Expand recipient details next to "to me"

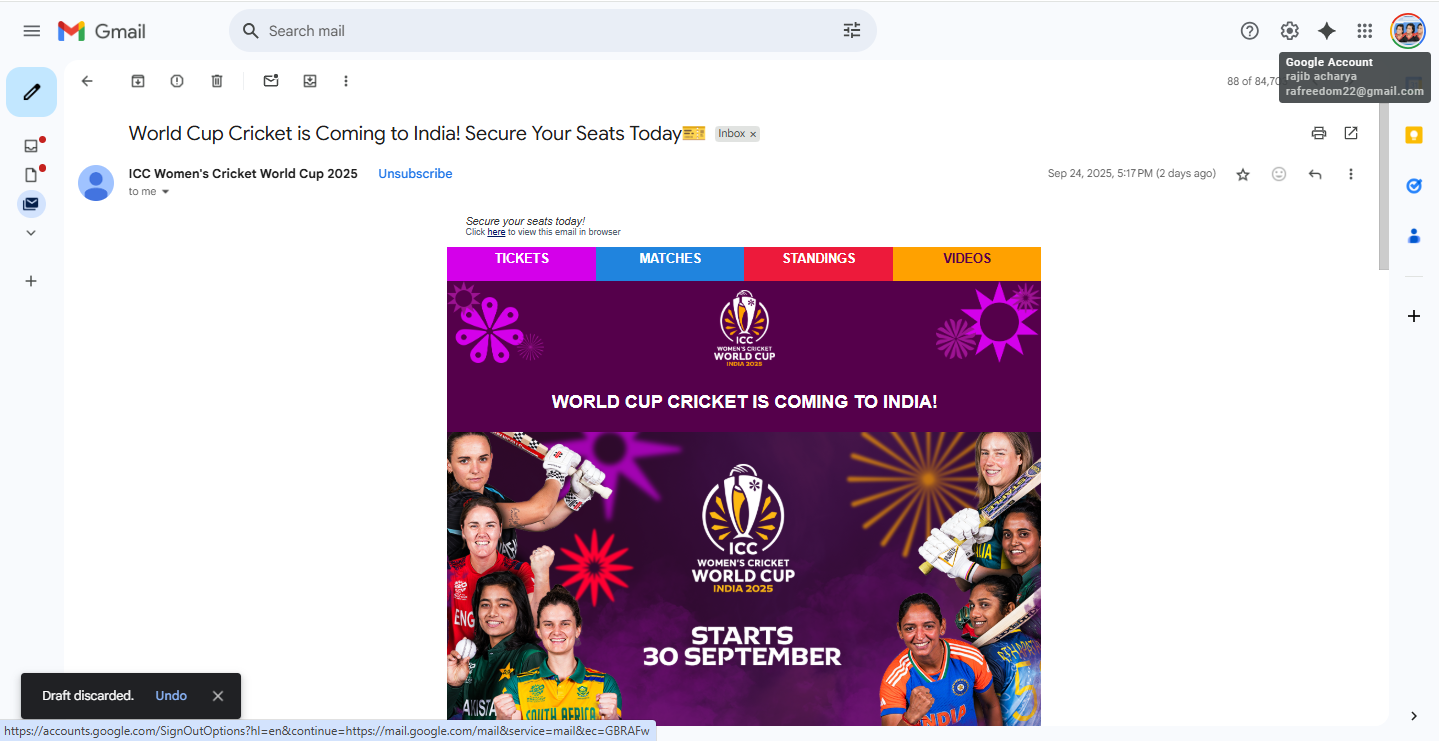[166, 192]
